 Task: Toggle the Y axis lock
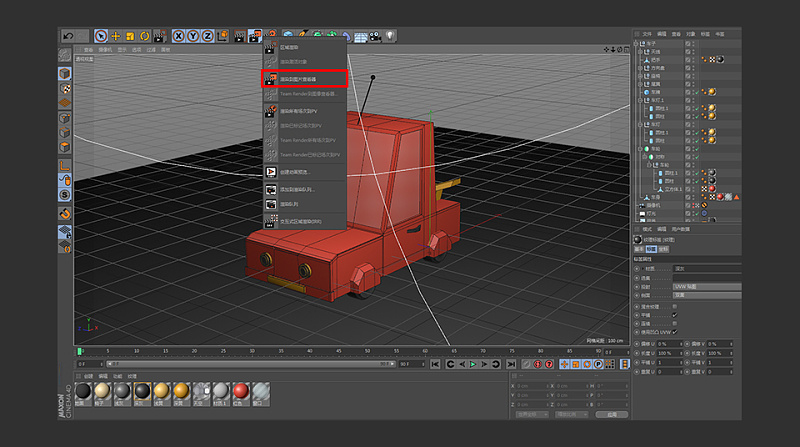click(193, 36)
